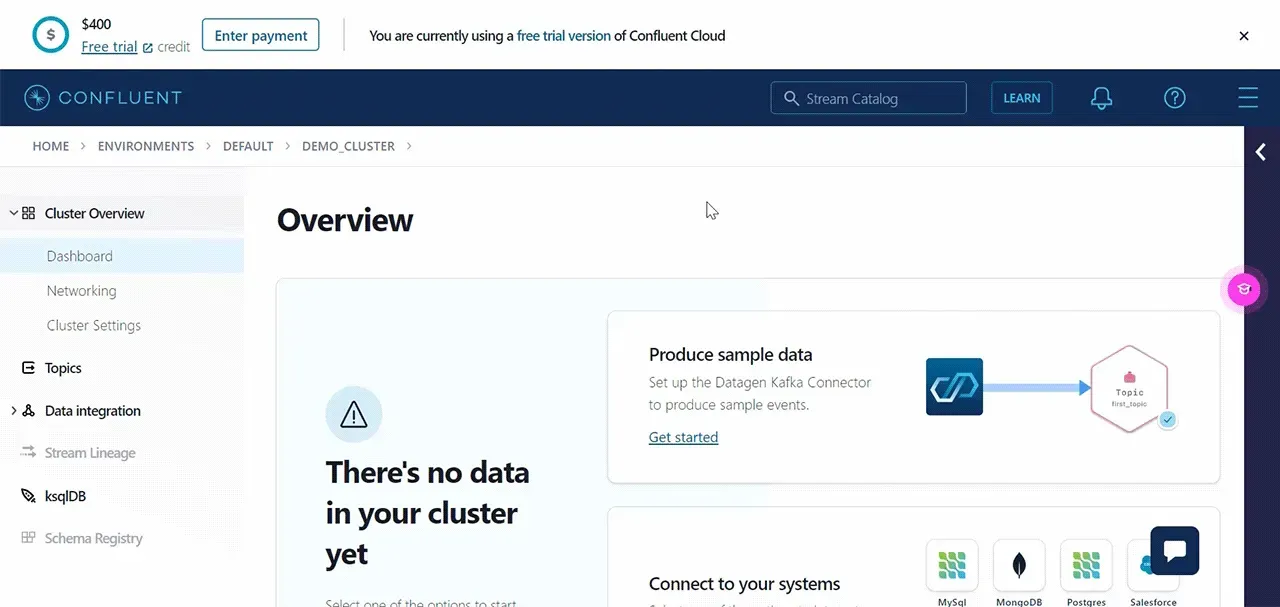
Task: Select the Salesforce connector icon
Action: 1145,566
